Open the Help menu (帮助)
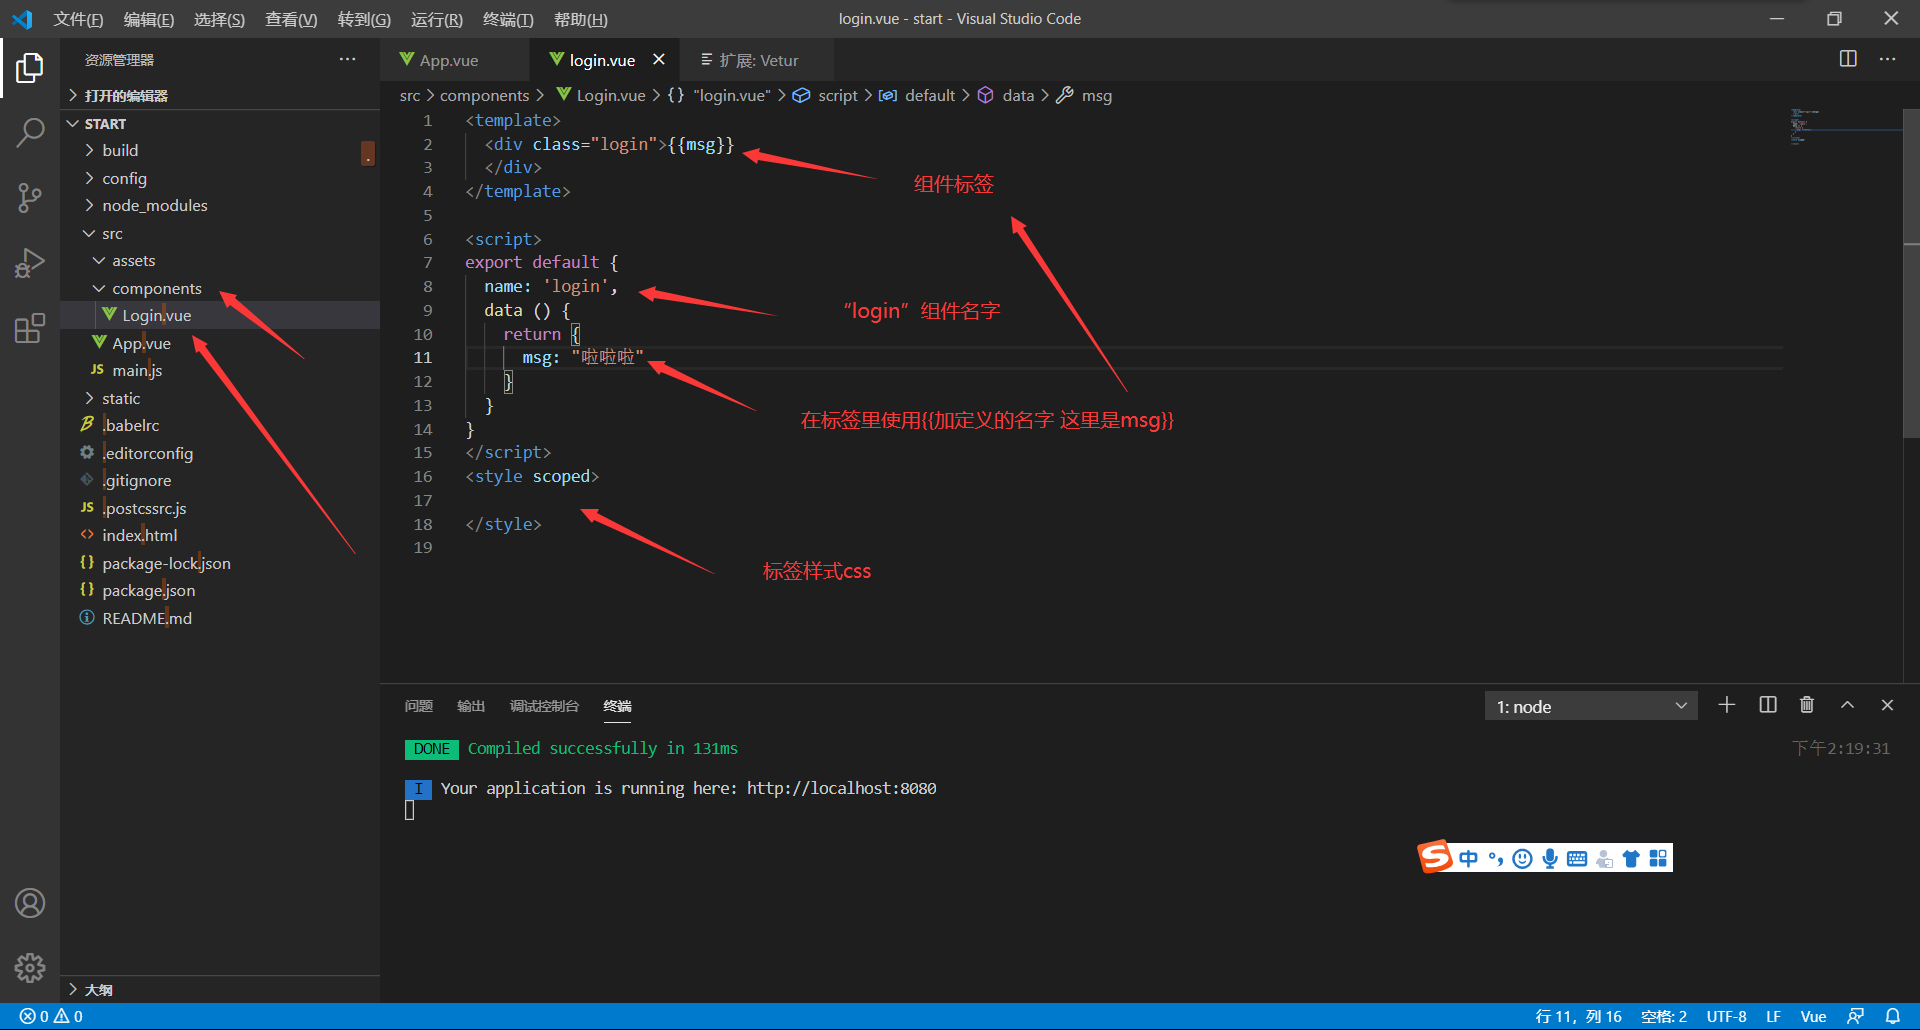 click(x=581, y=19)
